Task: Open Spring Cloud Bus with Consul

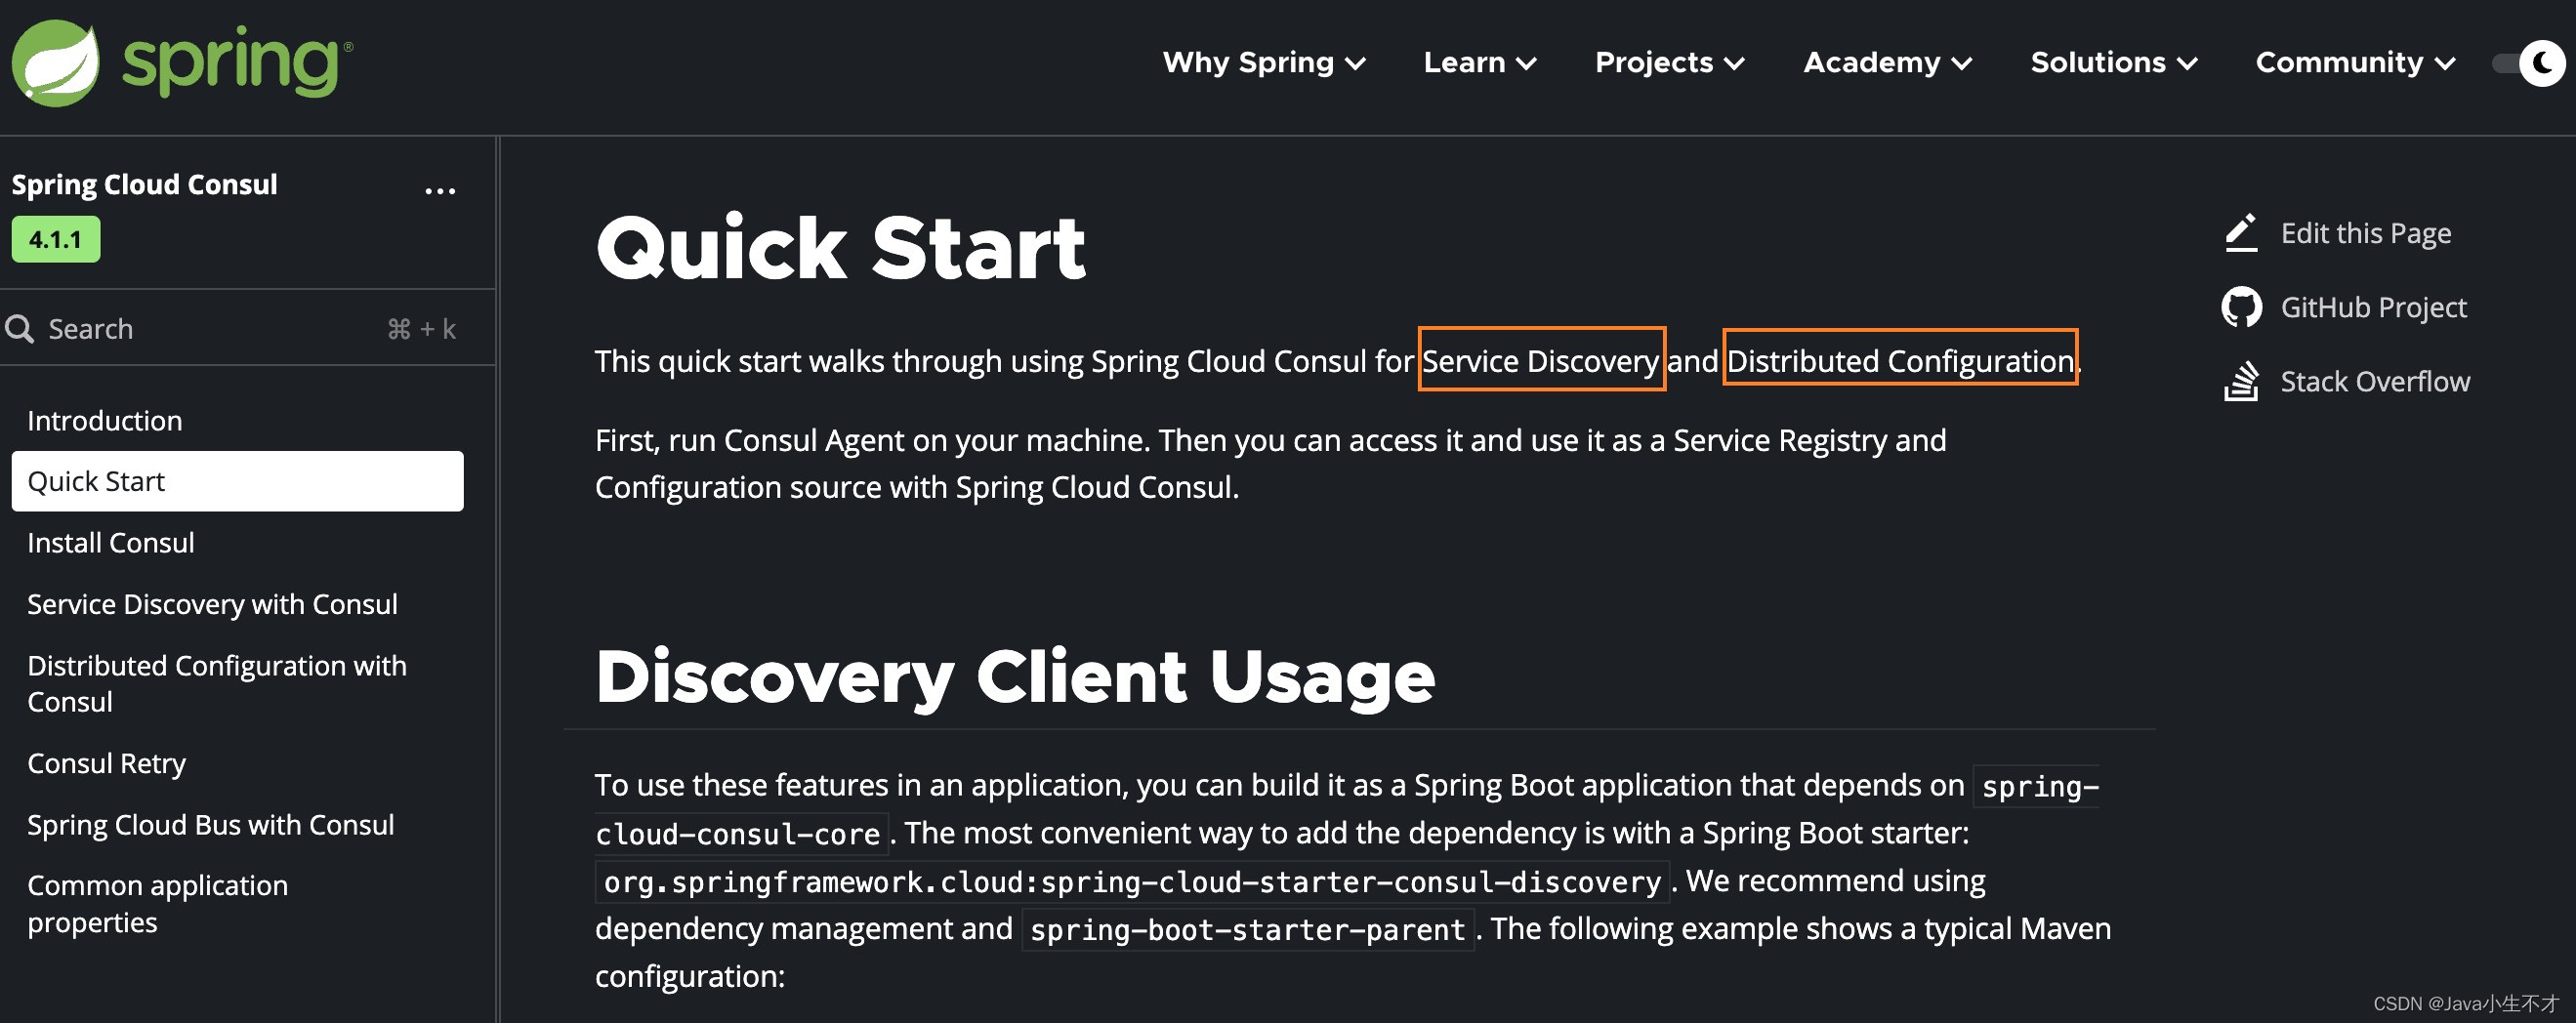Action: pos(211,825)
